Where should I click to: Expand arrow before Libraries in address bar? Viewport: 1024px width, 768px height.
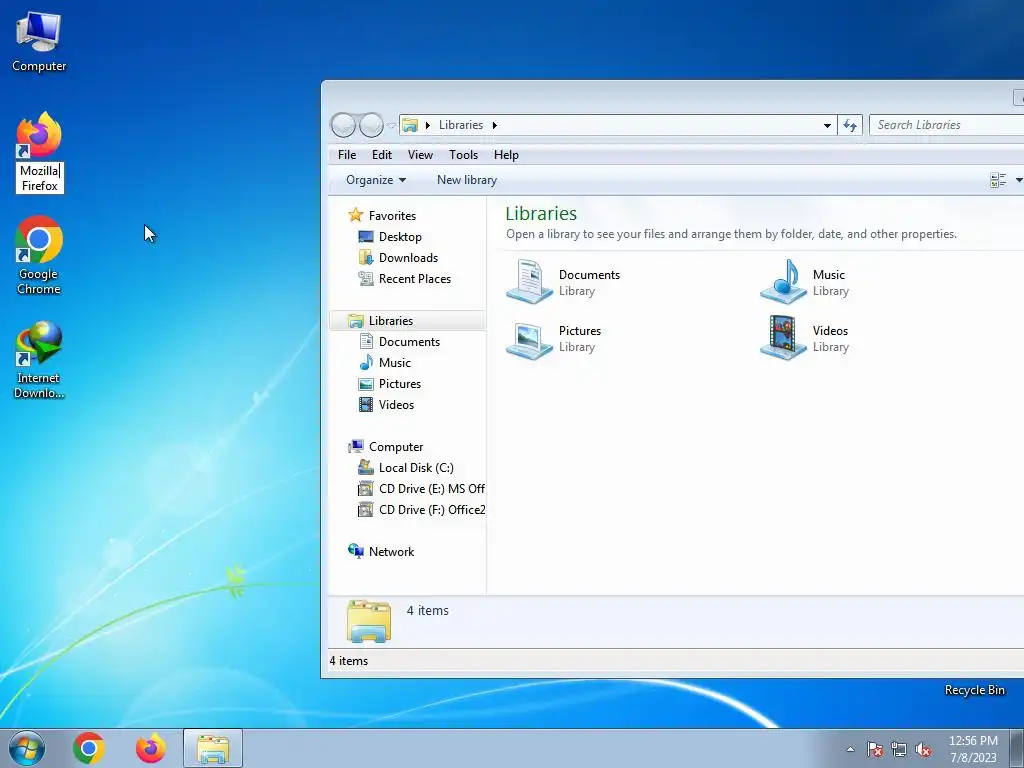tap(427, 125)
